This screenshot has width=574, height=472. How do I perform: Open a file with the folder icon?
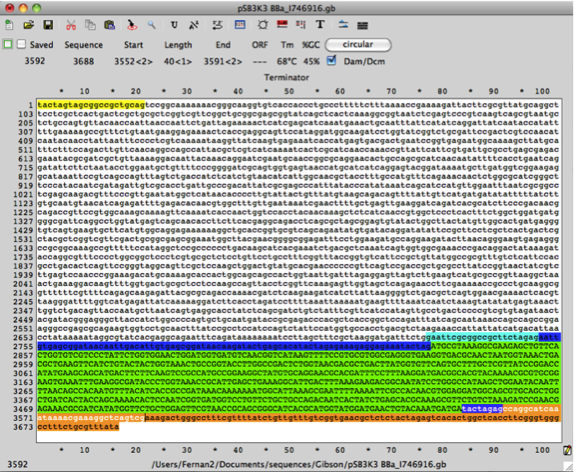point(29,25)
